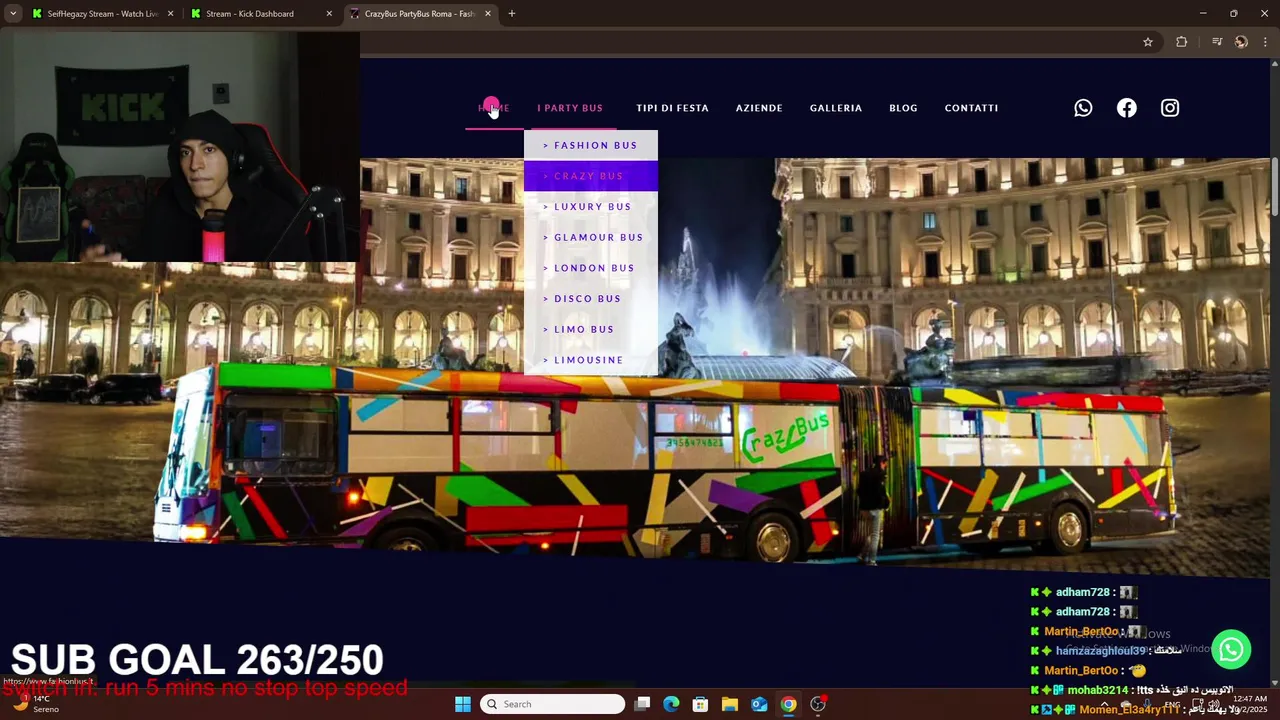Click the hamzazaghloul39 chat username
Image resolution: width=1280 pixels, height=720 pixels.
point(1100,651)
